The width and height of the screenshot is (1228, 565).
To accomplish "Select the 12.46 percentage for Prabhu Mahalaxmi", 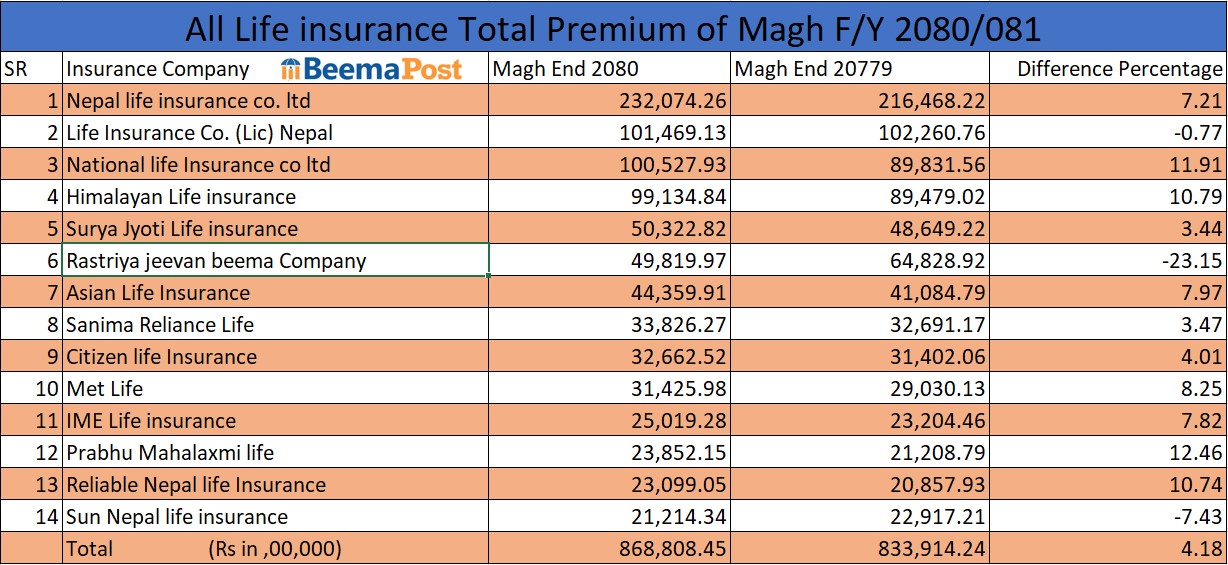I will (x=1108, y=453).
